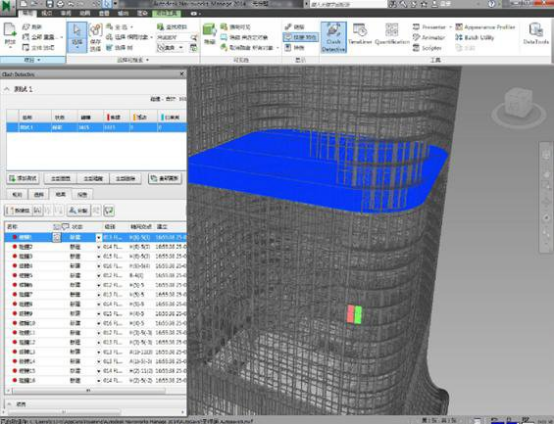
Task: Click the update all button with refresh icon
Action: pos(165,178)
